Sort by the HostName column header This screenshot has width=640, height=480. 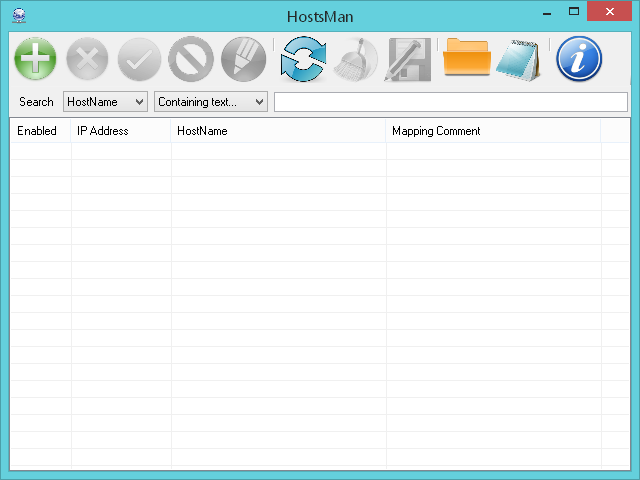click(x=278, y=131)
